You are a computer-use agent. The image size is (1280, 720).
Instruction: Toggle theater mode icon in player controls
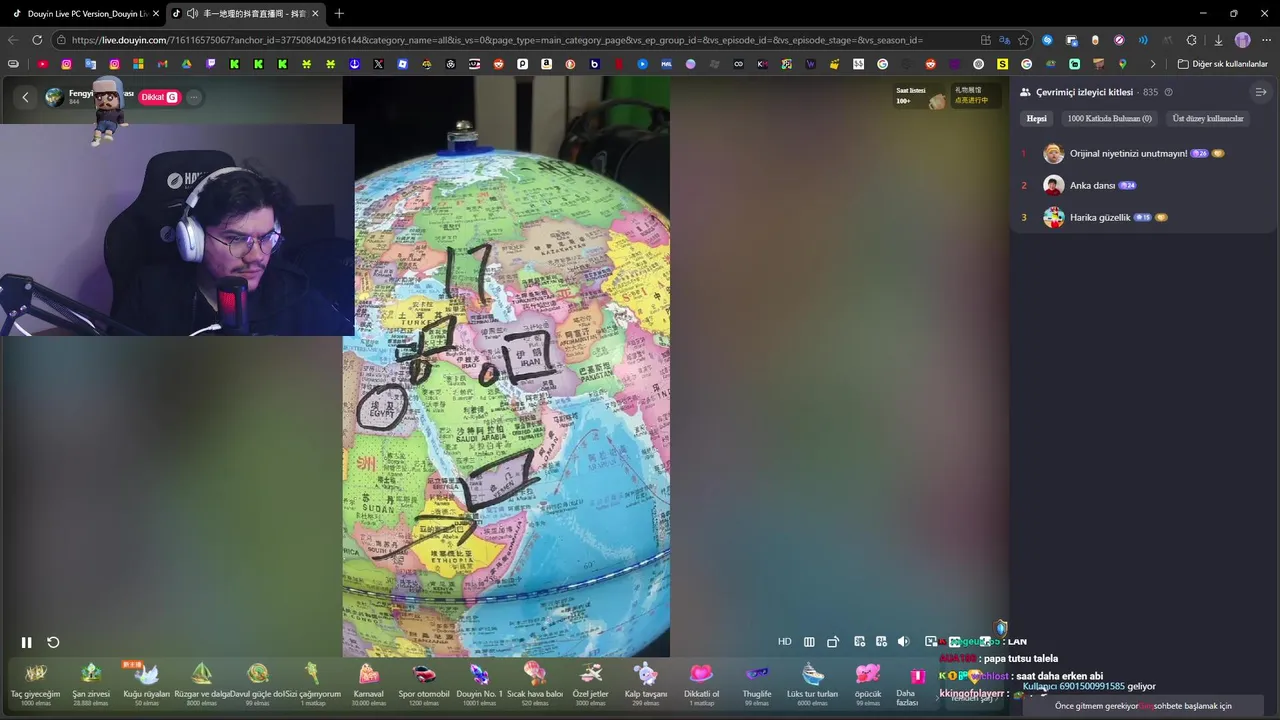tap(809, 642)
